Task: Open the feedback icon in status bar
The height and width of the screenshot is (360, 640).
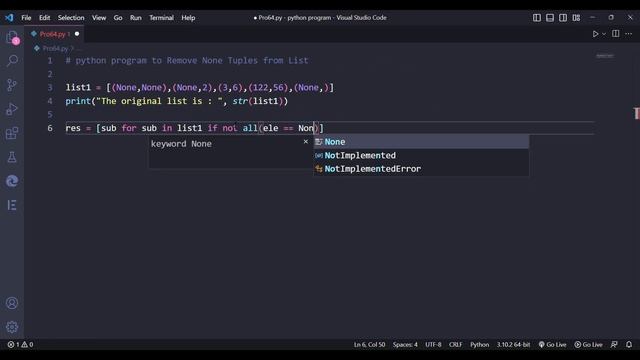Action: [x=614, y=344]
